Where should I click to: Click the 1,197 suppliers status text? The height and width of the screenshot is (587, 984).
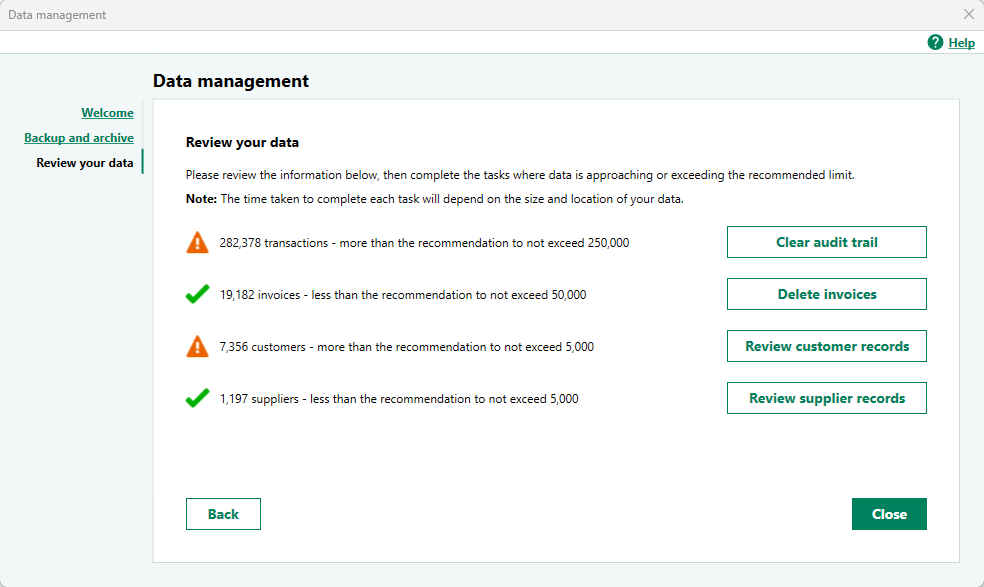(x=398, y=399)
